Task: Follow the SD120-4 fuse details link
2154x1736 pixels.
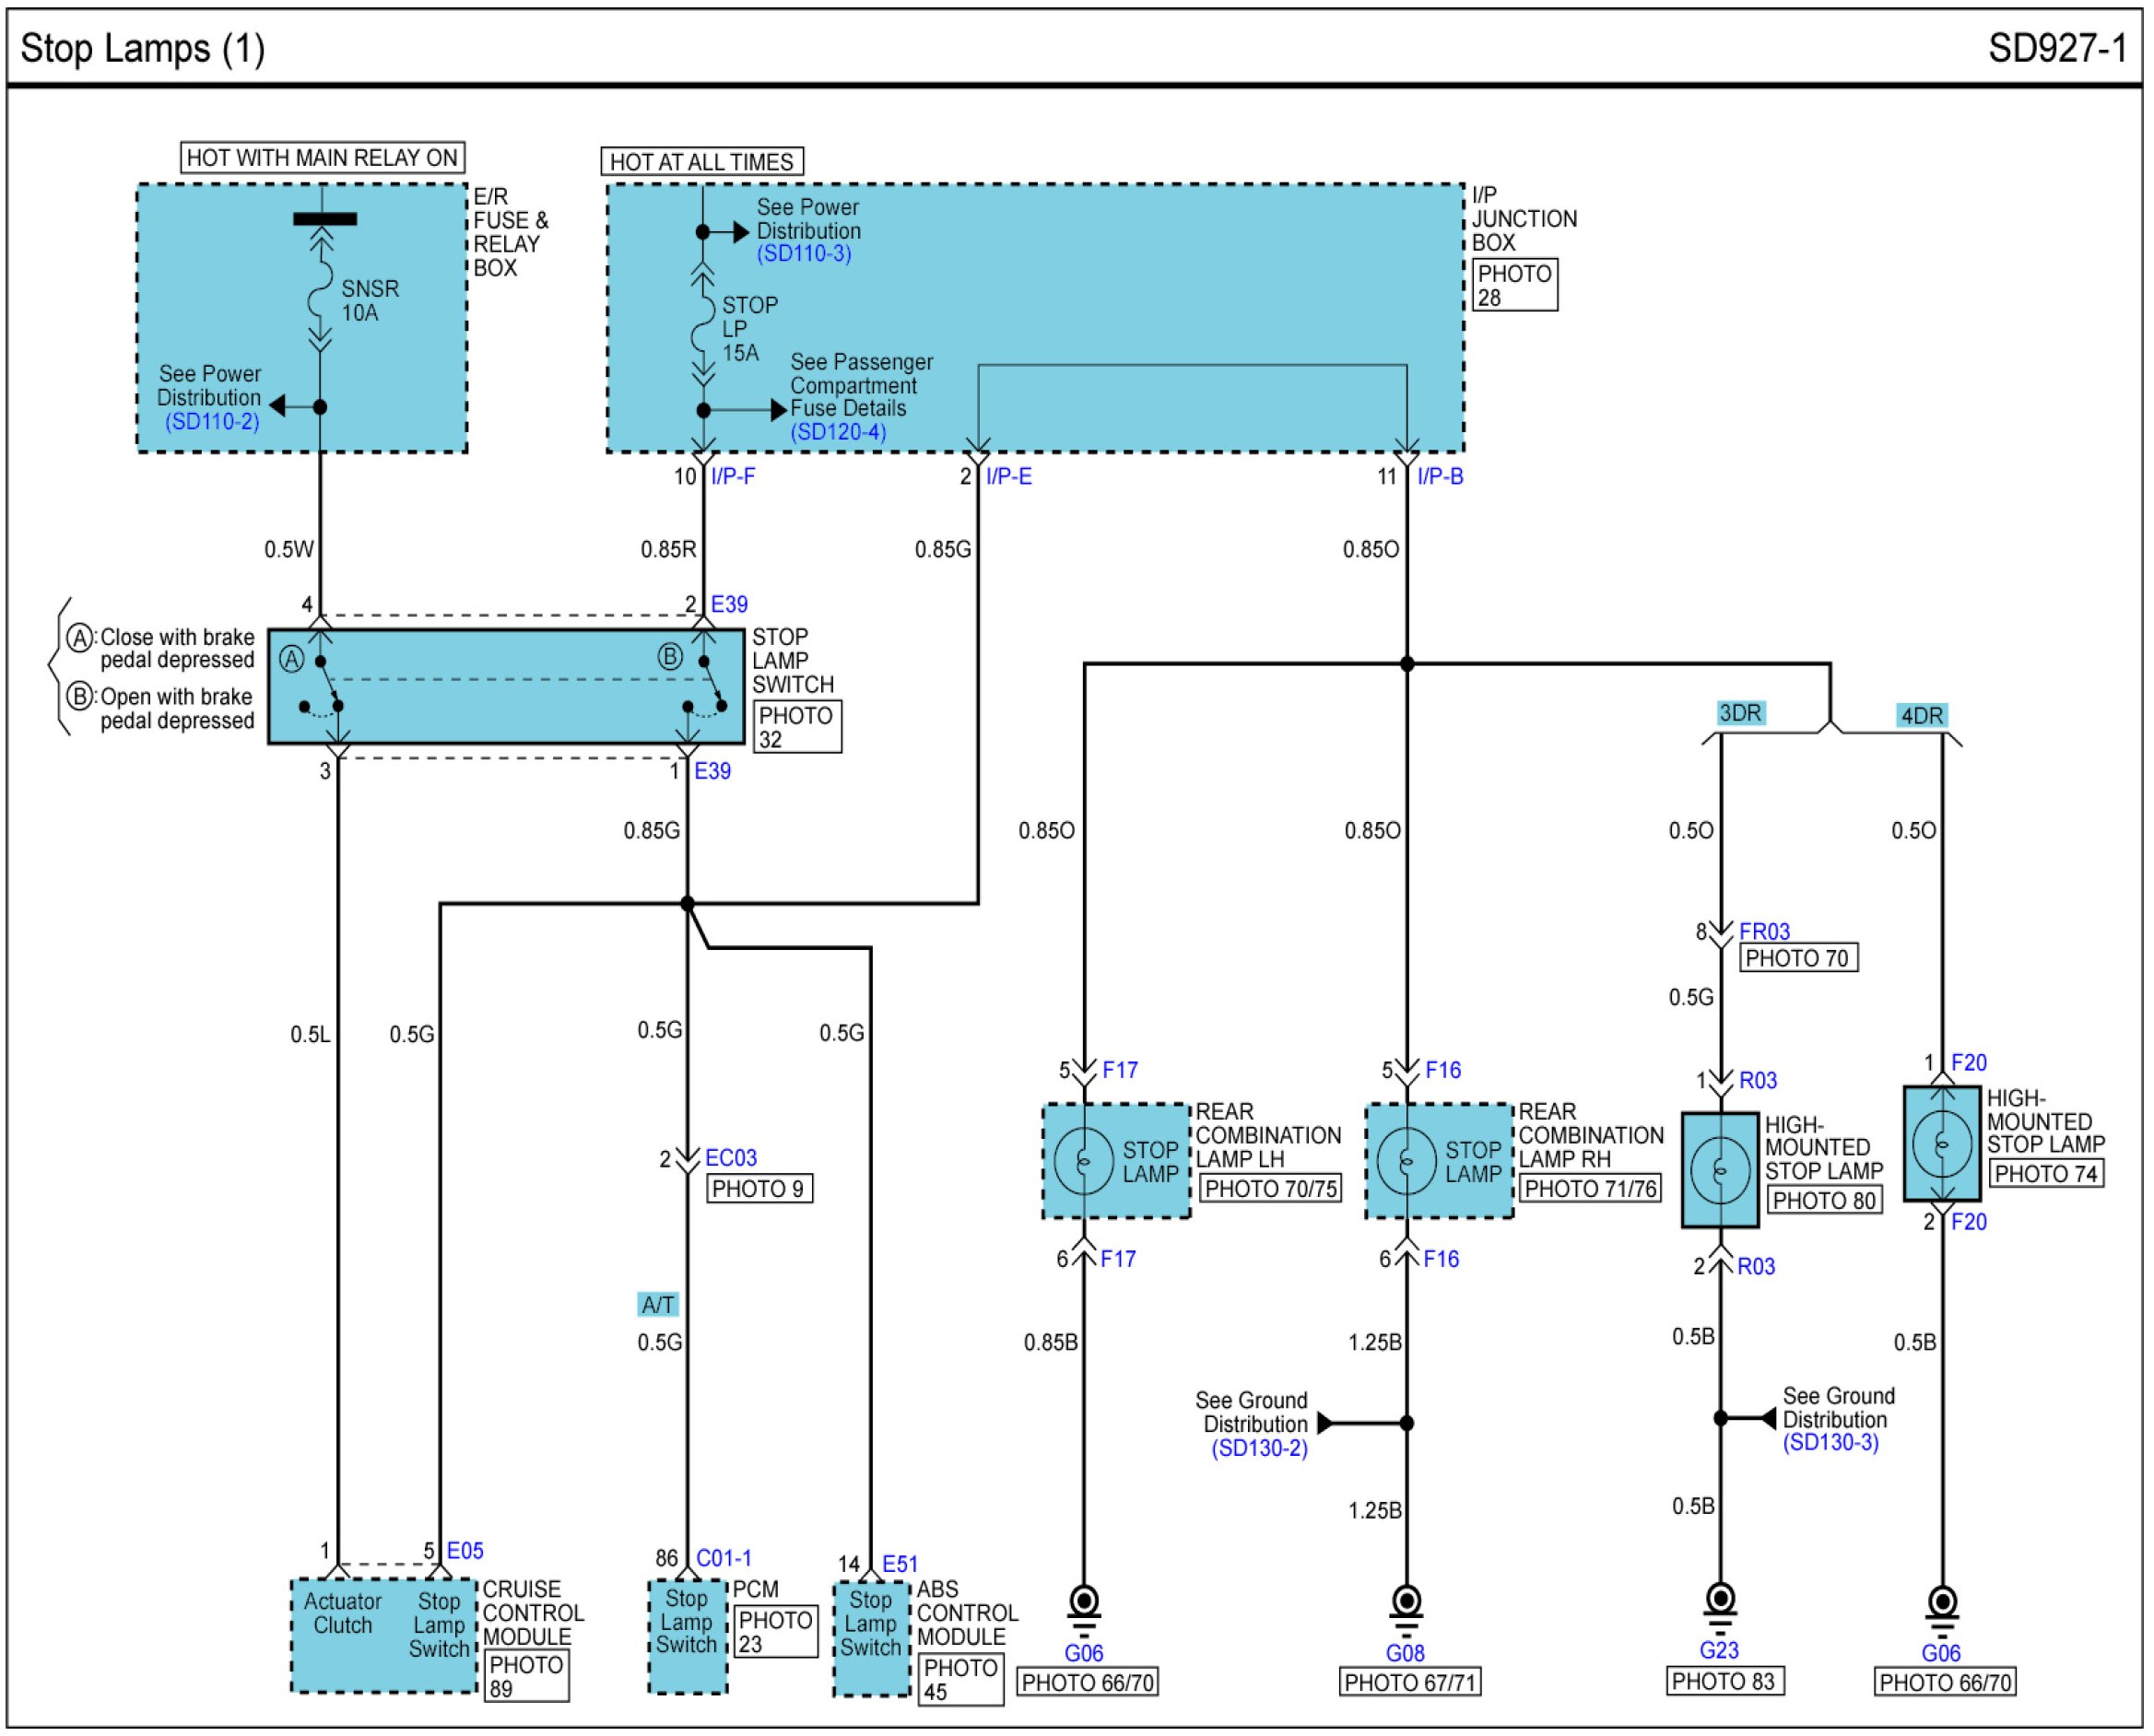Action: [838, 432]
